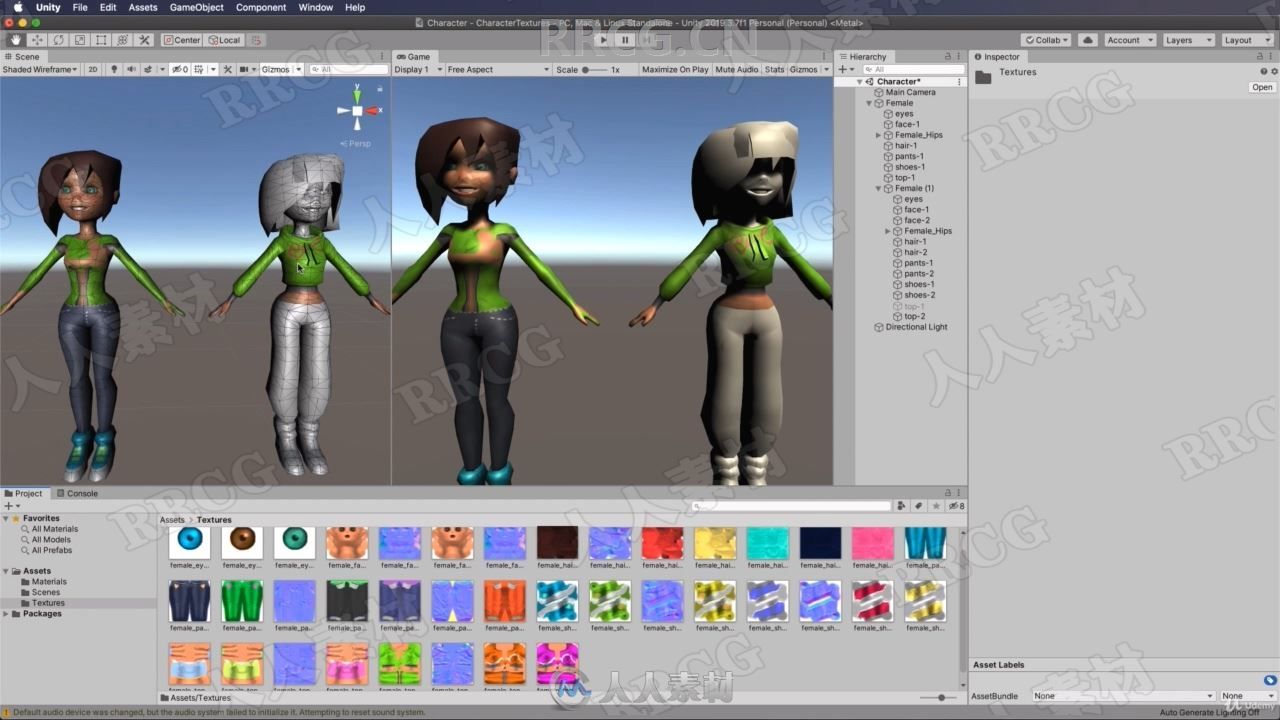This screenshot has height=720, width=1280.
Task: Toggle Local handle rotation button
Action: point(224,40)
